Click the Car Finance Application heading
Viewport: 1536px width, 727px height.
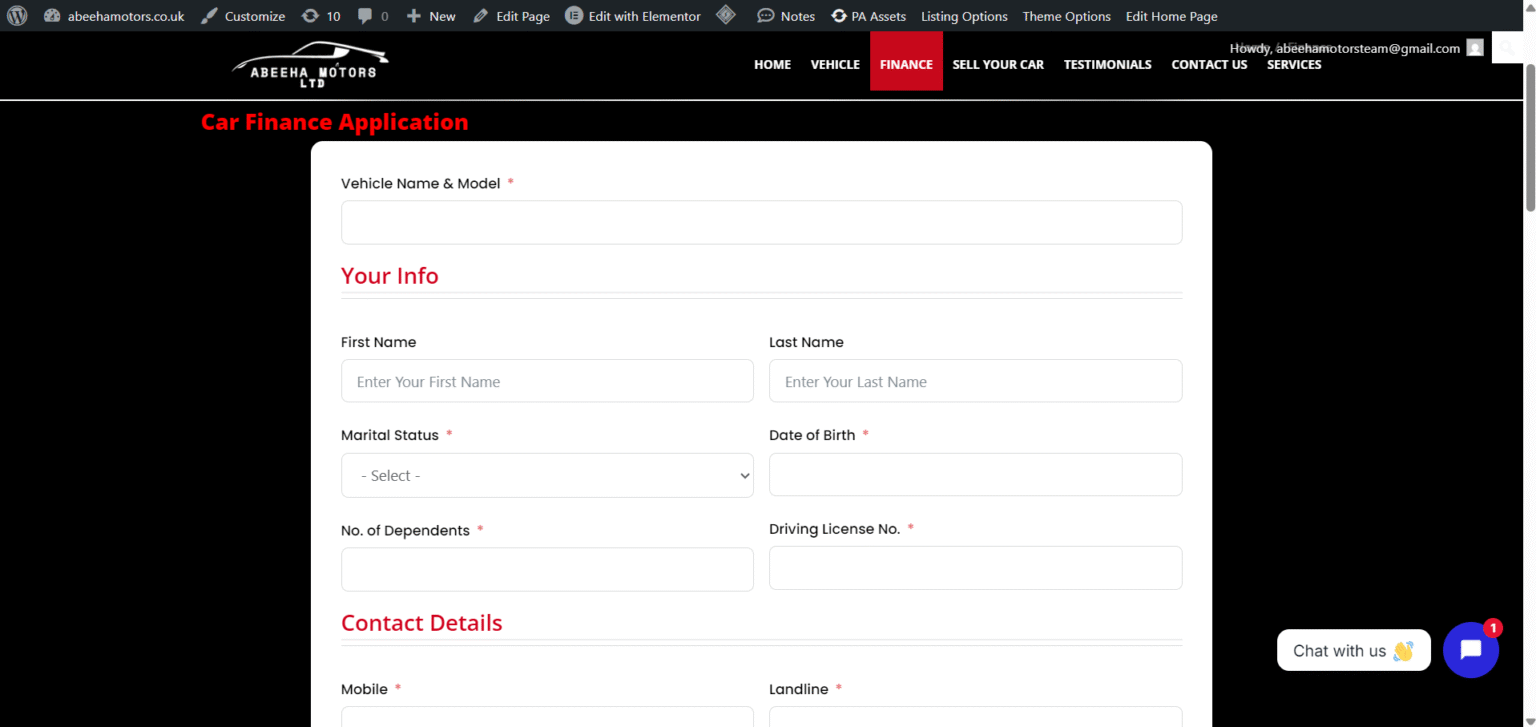pyautogui.click(x=334, y=122)
